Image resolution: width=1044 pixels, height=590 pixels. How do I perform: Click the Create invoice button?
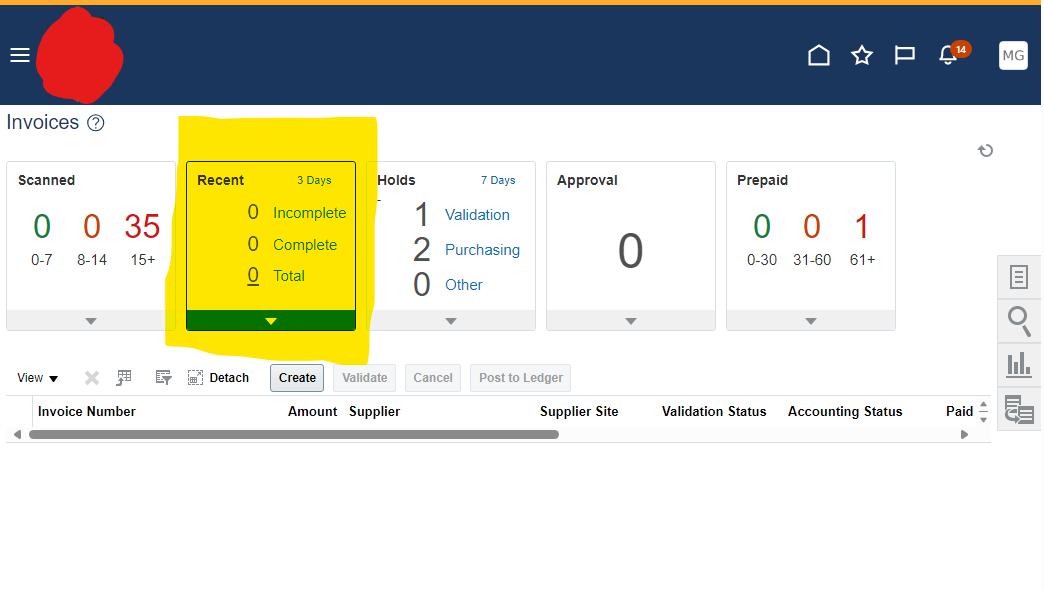pyautogui.click(x=296, y=377)
